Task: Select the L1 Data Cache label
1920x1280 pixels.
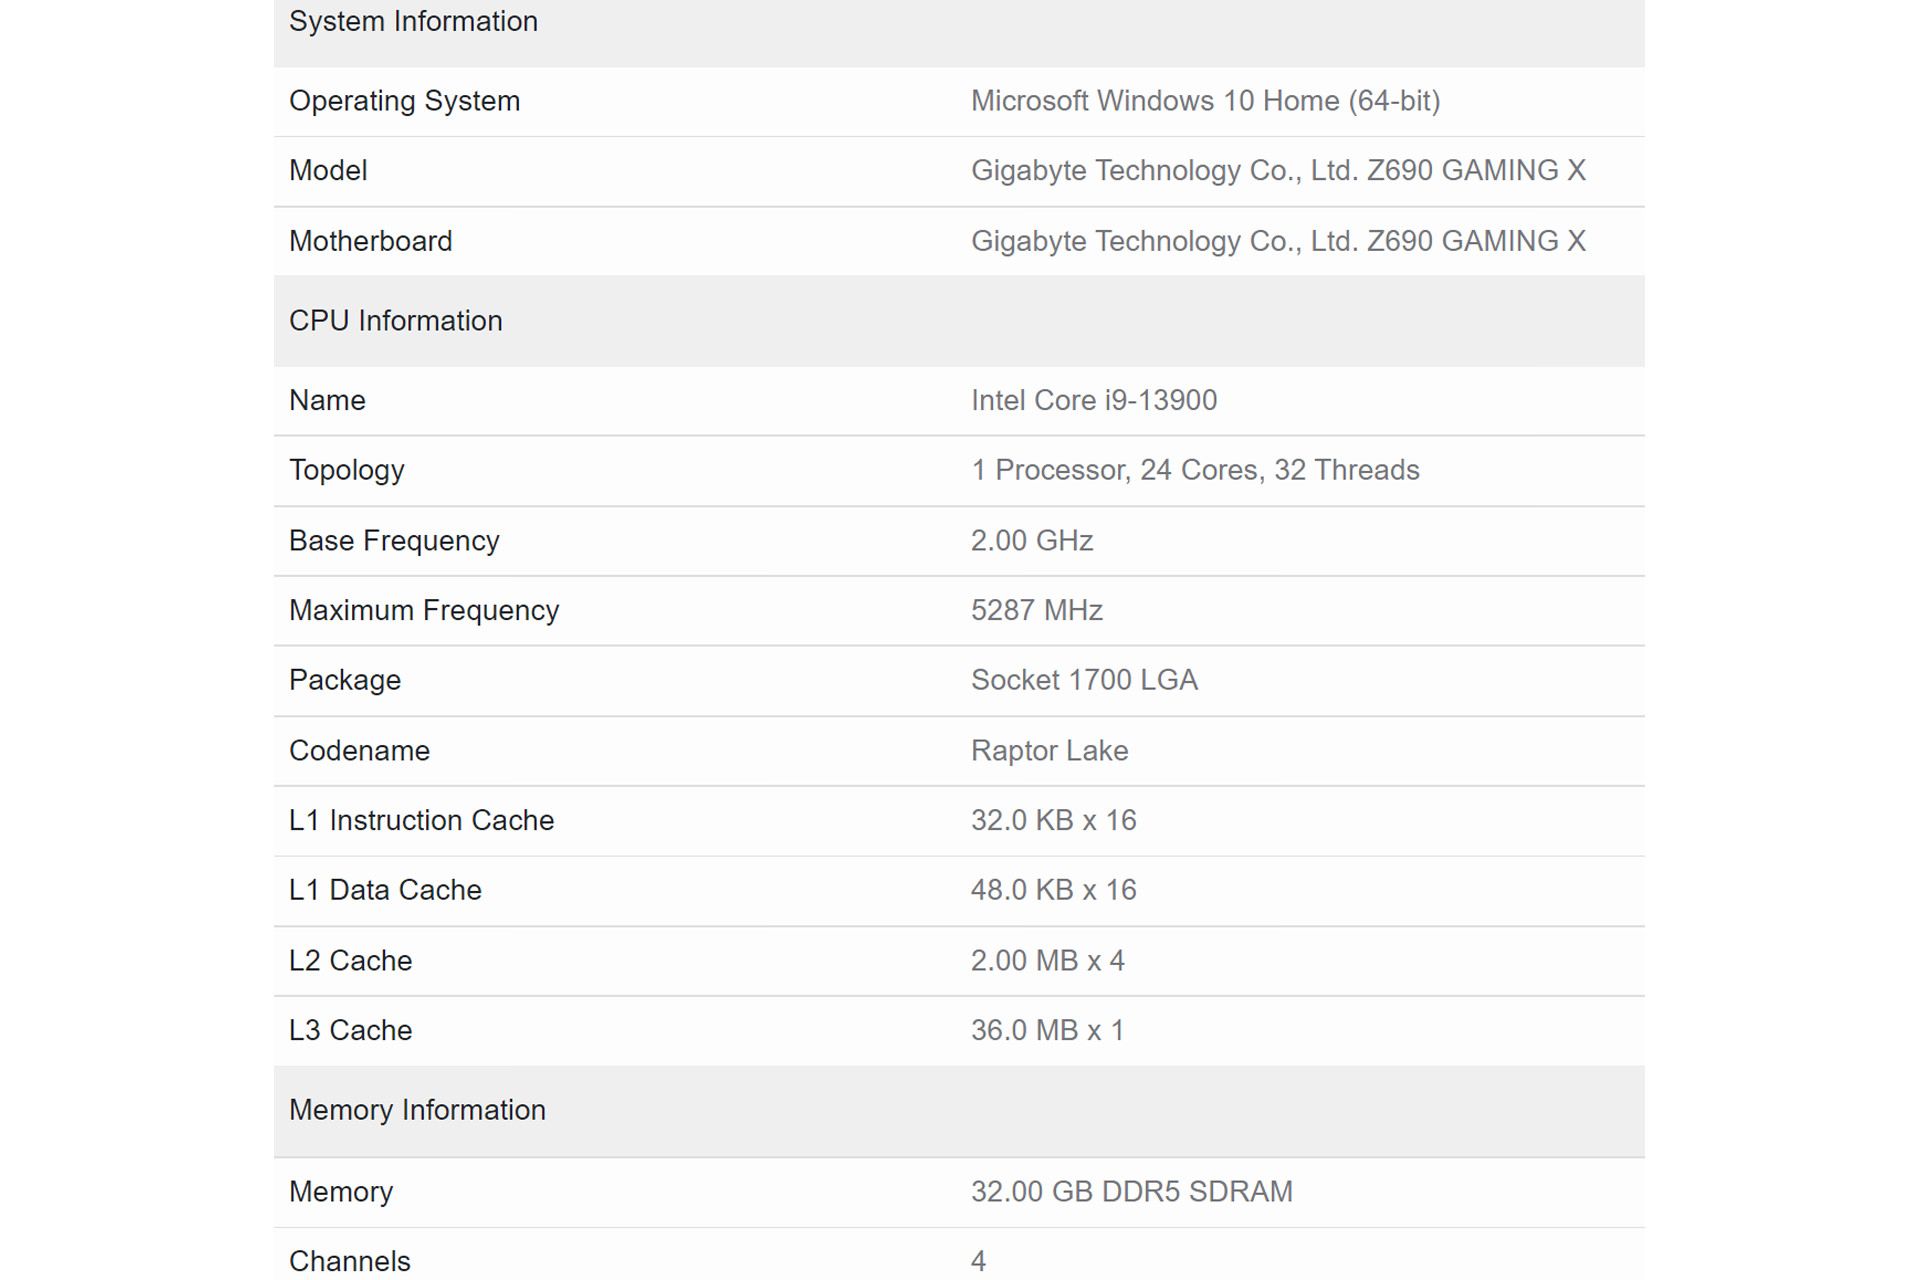Action: click(385, 890)
